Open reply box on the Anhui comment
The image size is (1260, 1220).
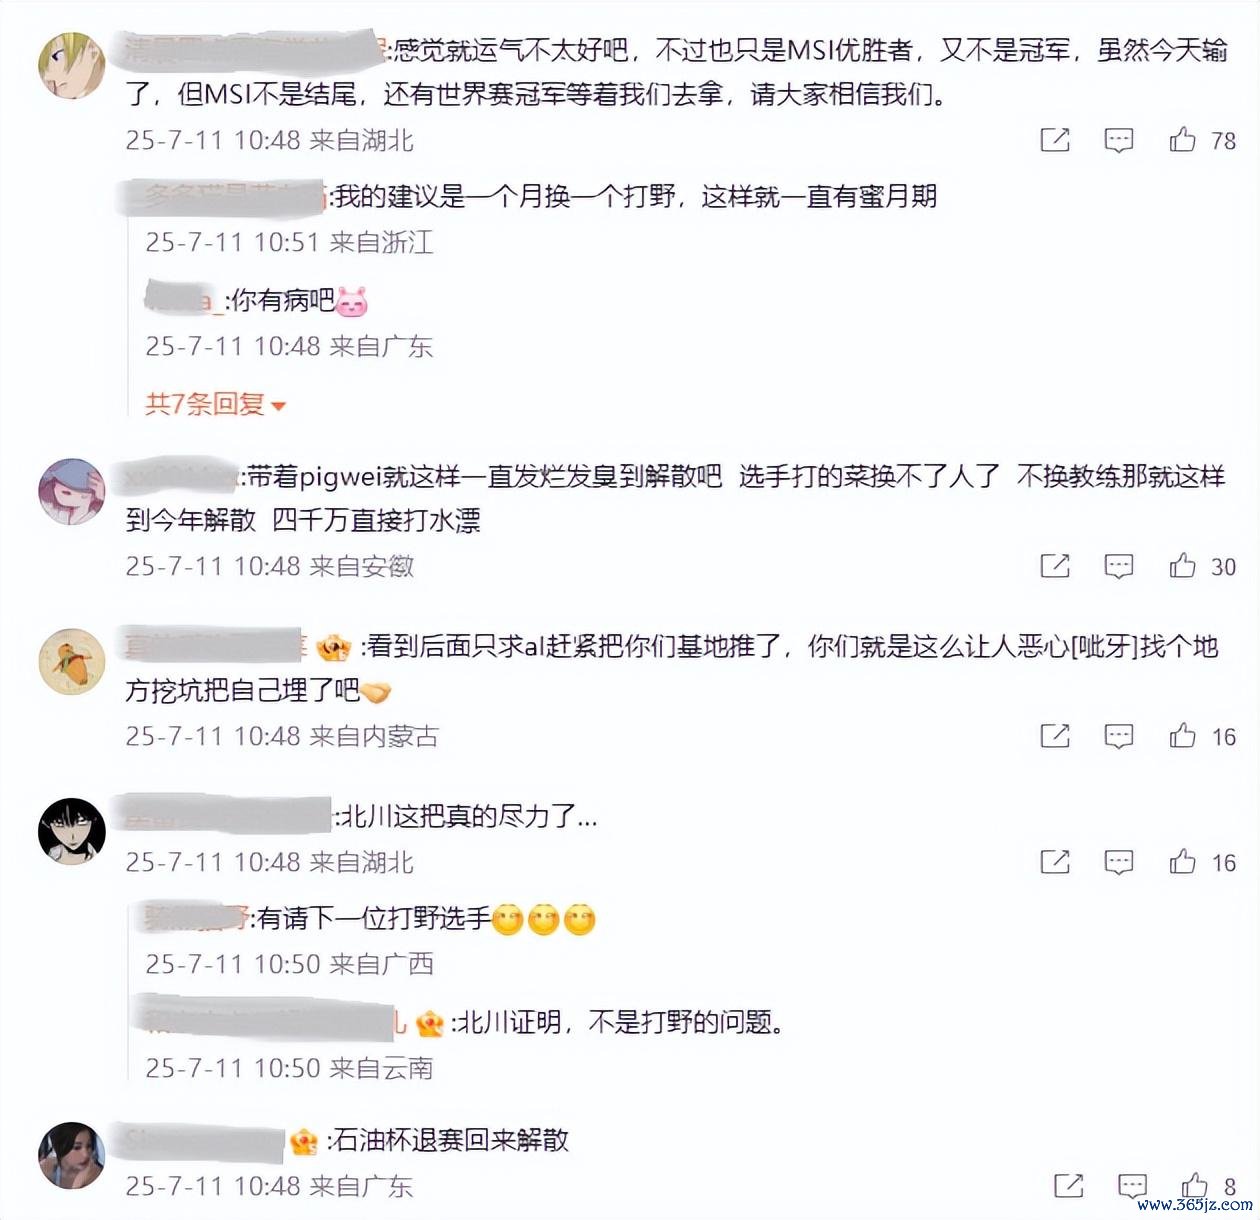point(1118,566)
